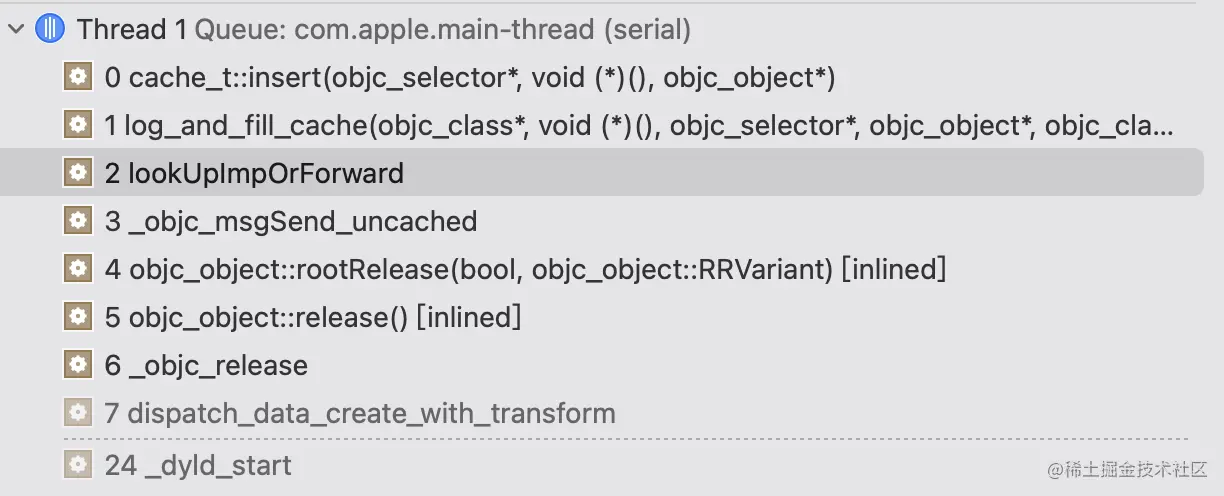Click the frame icon beside lookUpImpOrForward
The width and height of the screenshot is (1224, 496).
coord(77,173)
